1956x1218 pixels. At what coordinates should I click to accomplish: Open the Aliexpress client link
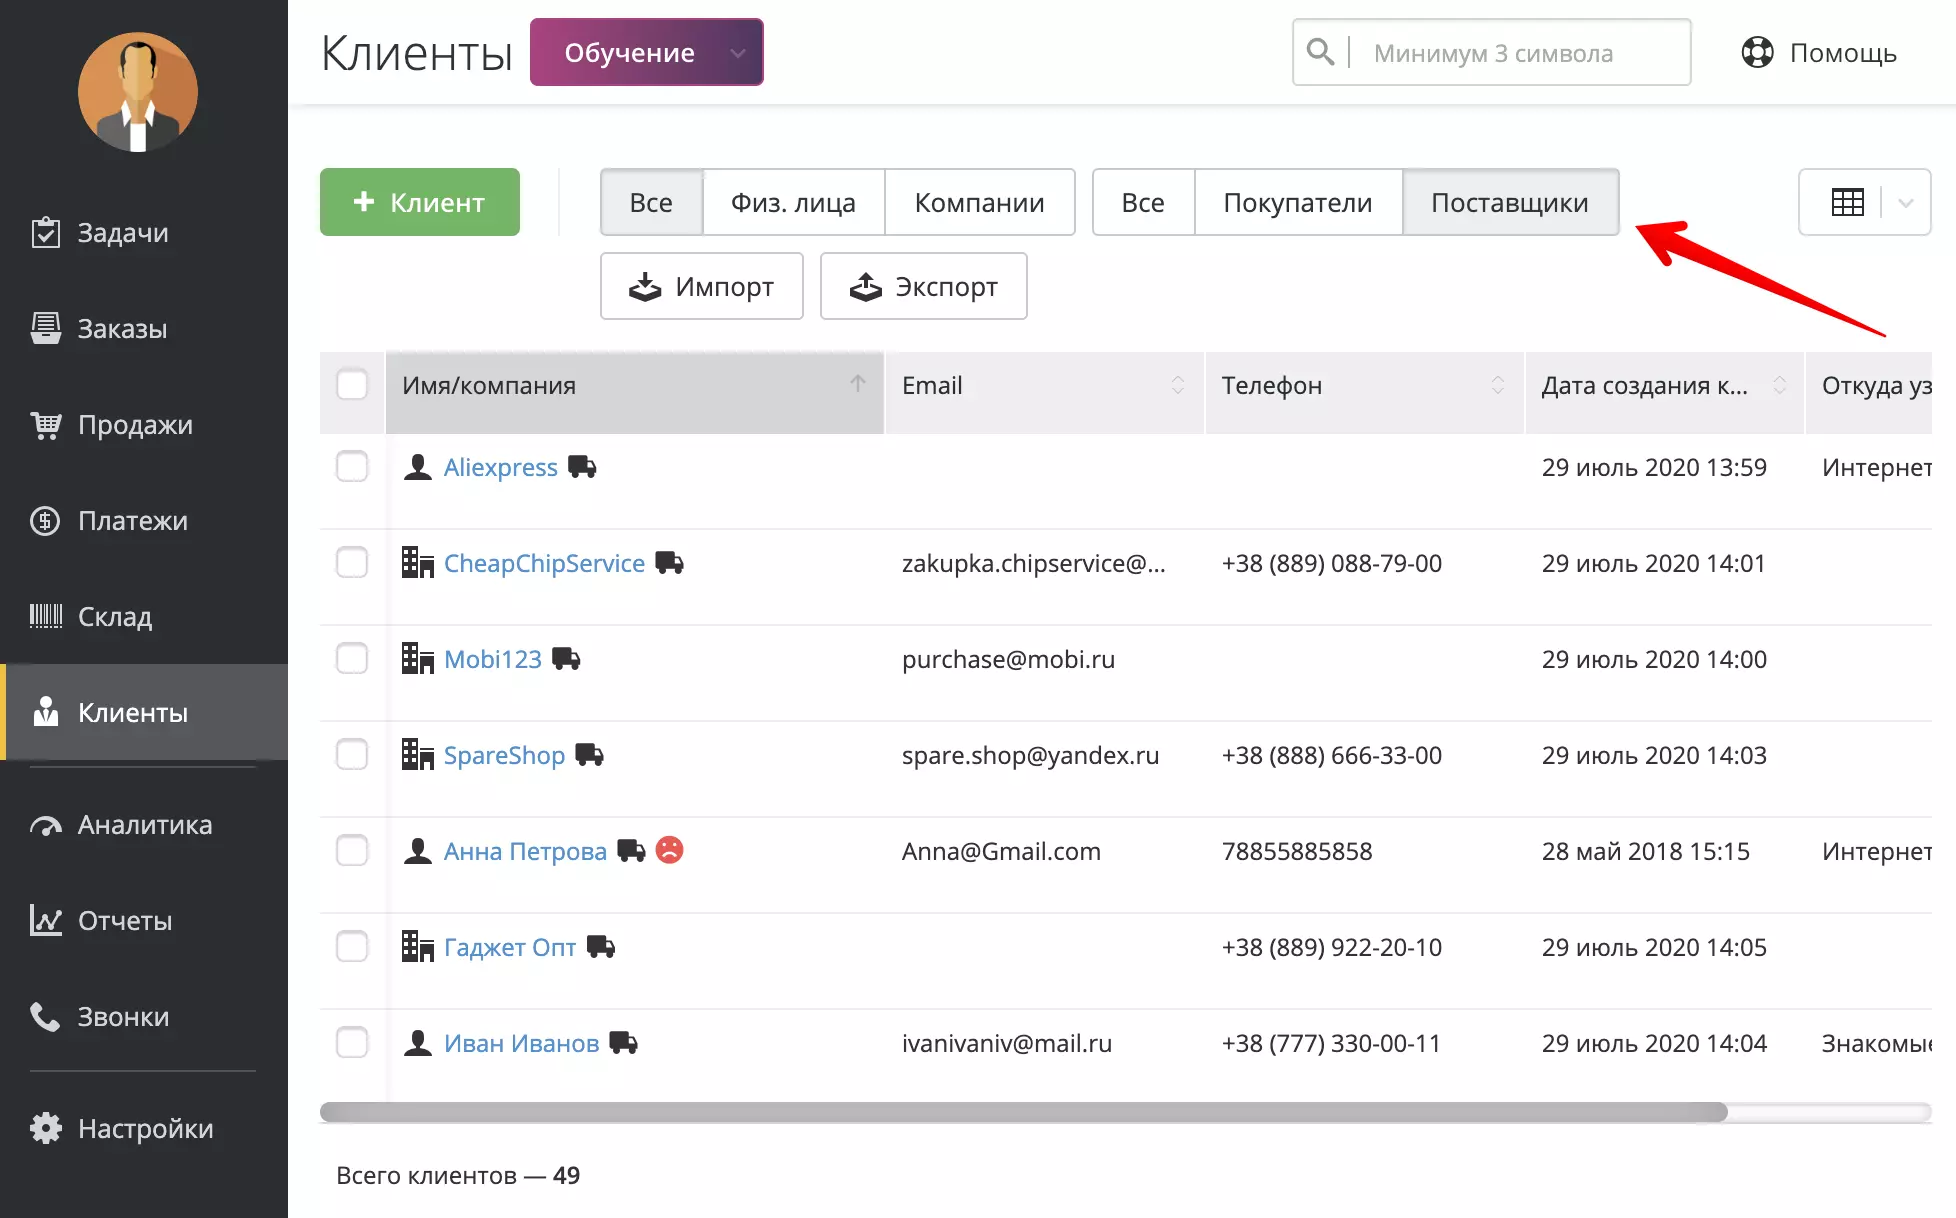(501, 467)
